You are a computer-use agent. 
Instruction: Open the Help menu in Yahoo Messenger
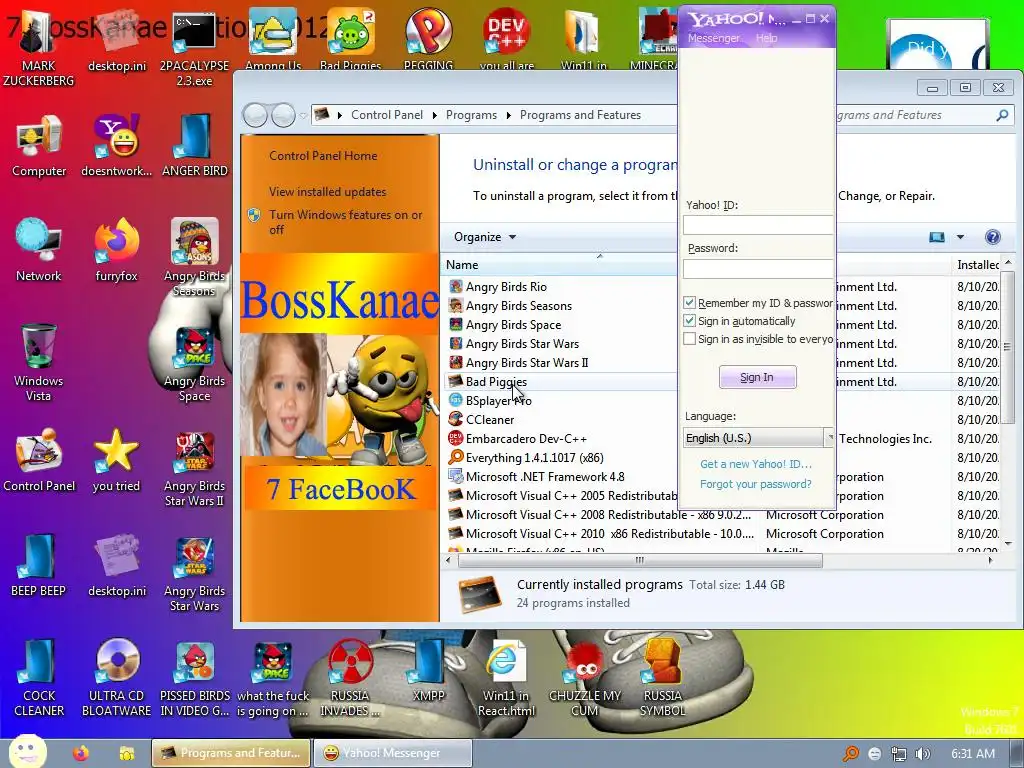[766, 38]
